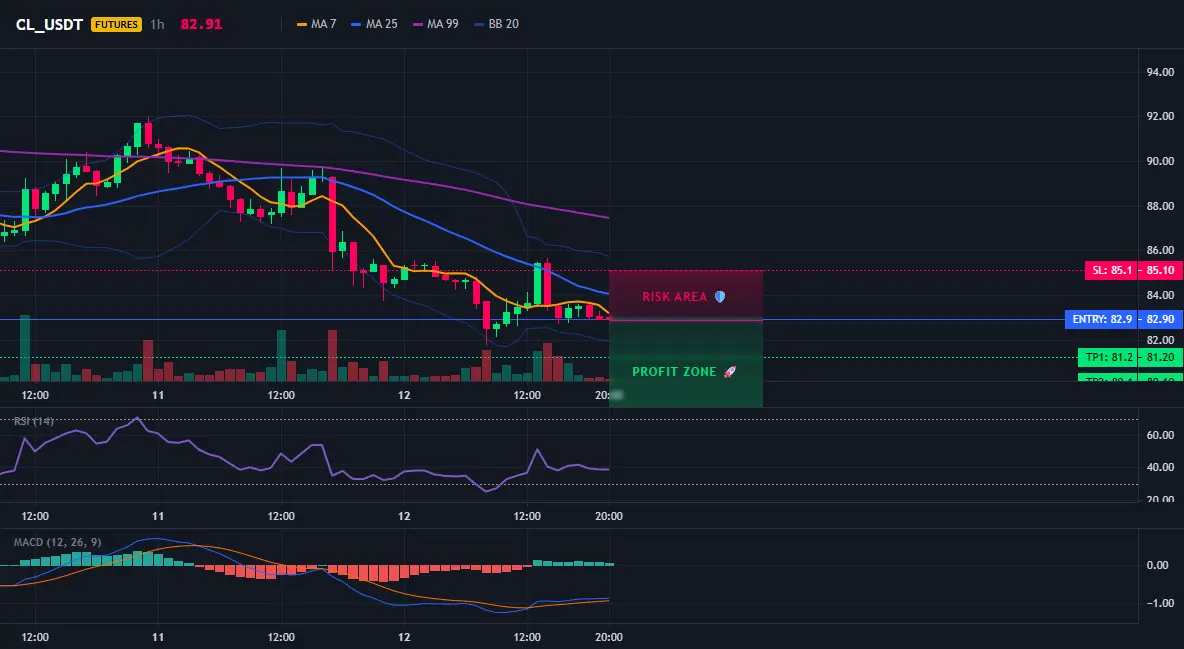Image resolution: width=1184 pixels, height=649 pixels.
Task: Click date 11 on the price chart axis
Action: click(x=158, y=395)
